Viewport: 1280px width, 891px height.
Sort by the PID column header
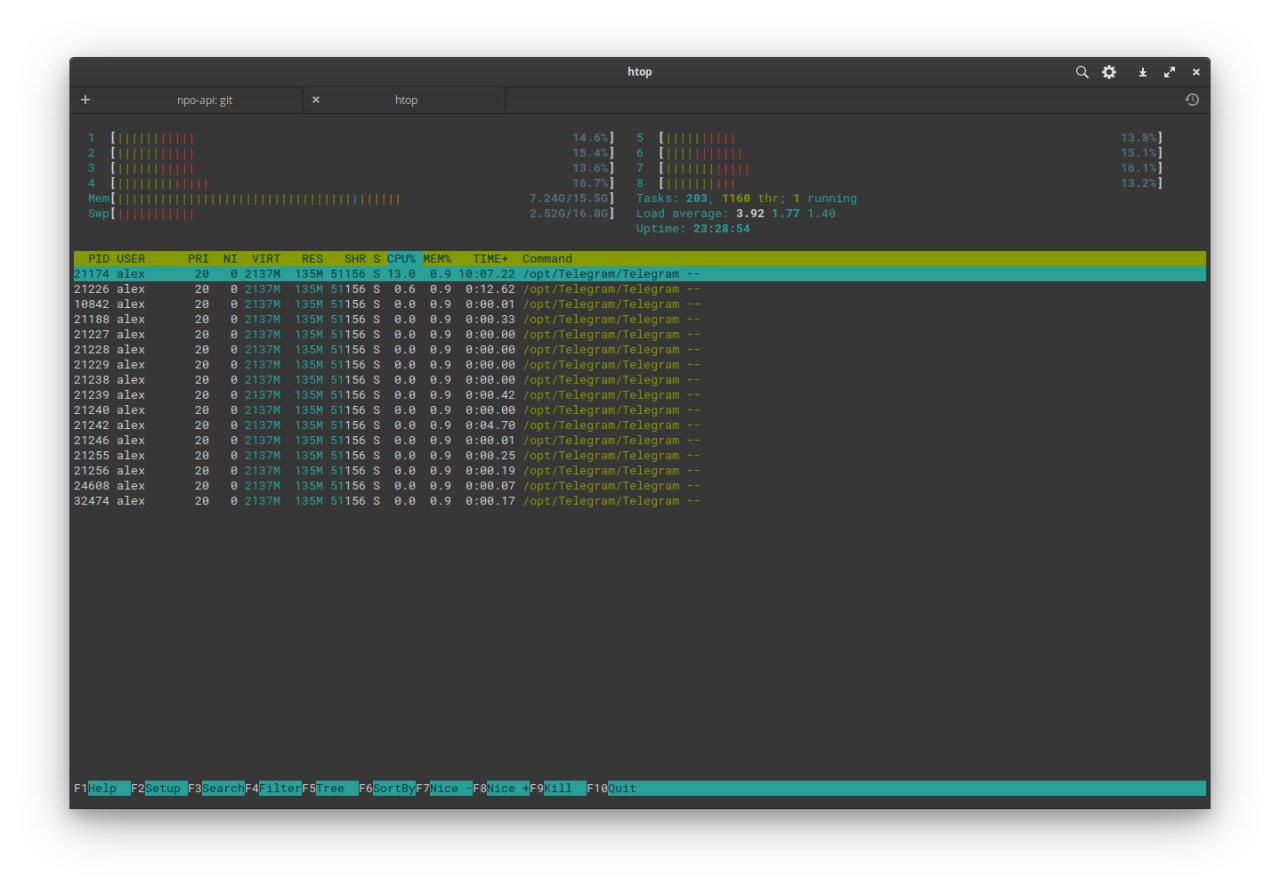coord(99,259)
